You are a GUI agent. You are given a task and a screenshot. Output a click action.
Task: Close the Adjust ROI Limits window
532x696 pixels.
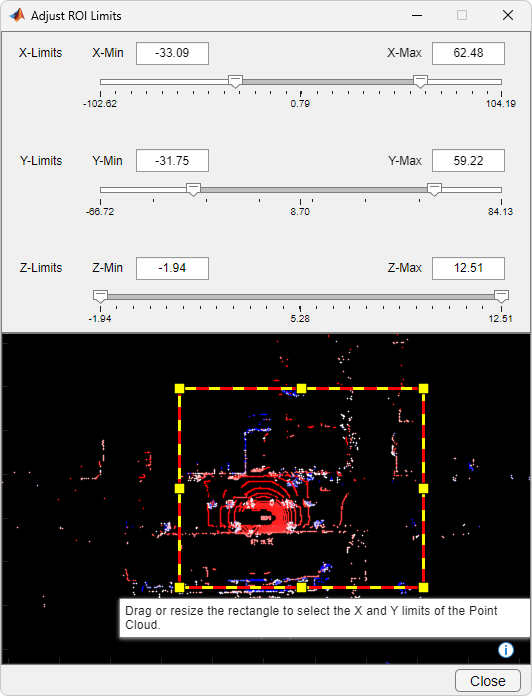(508, 16)
